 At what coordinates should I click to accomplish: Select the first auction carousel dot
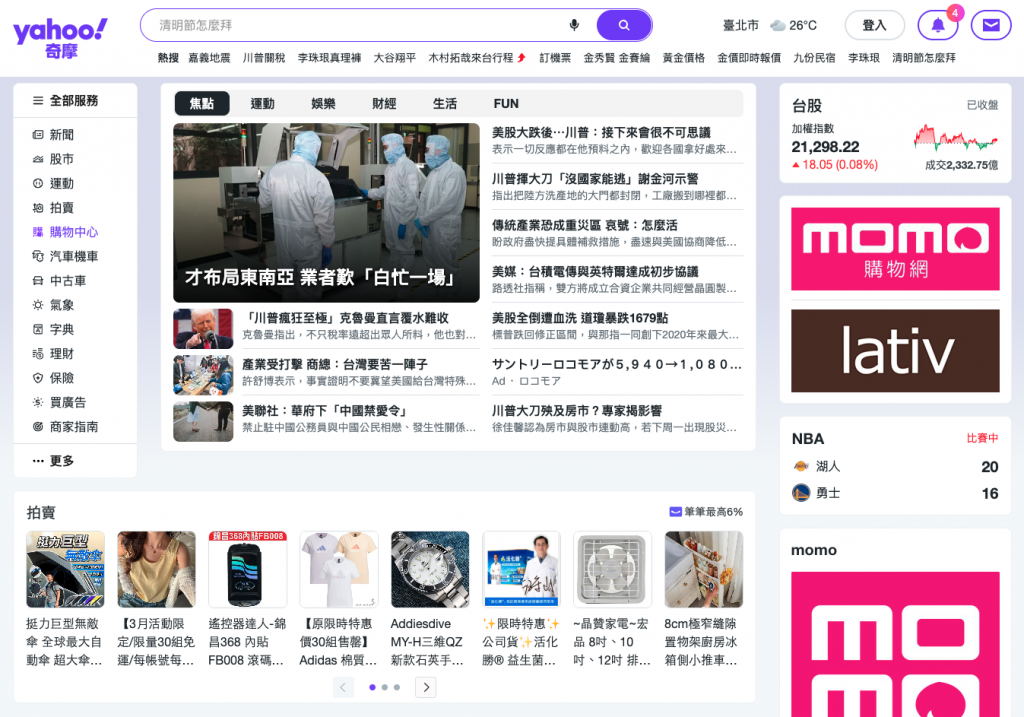[x=372, y=687]
